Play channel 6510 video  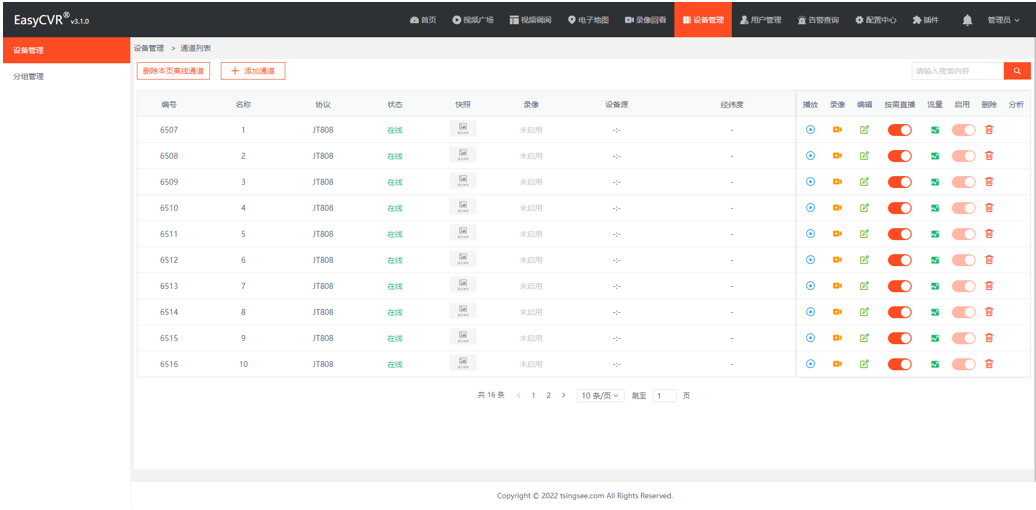(810, 208)
